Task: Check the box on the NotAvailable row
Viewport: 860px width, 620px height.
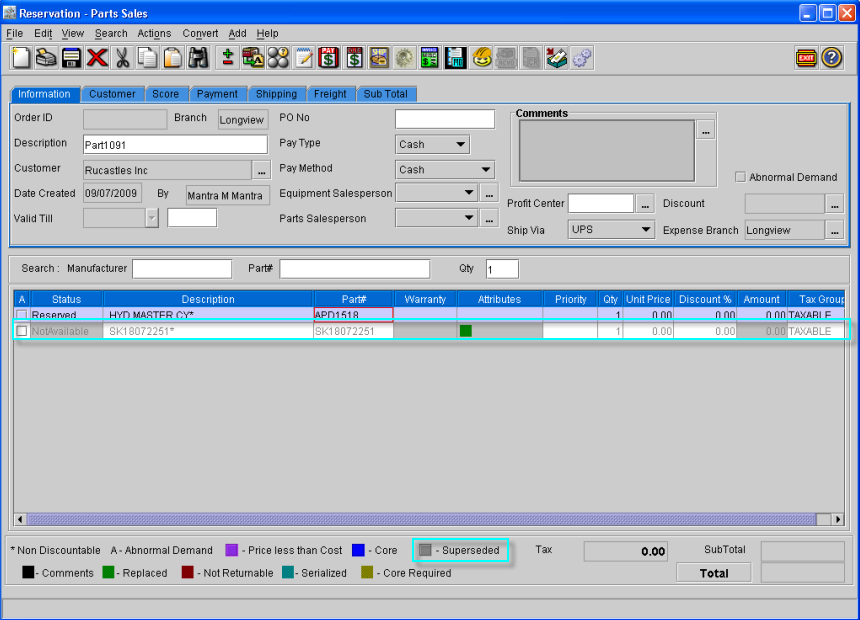Action: [x=21, y=331]
